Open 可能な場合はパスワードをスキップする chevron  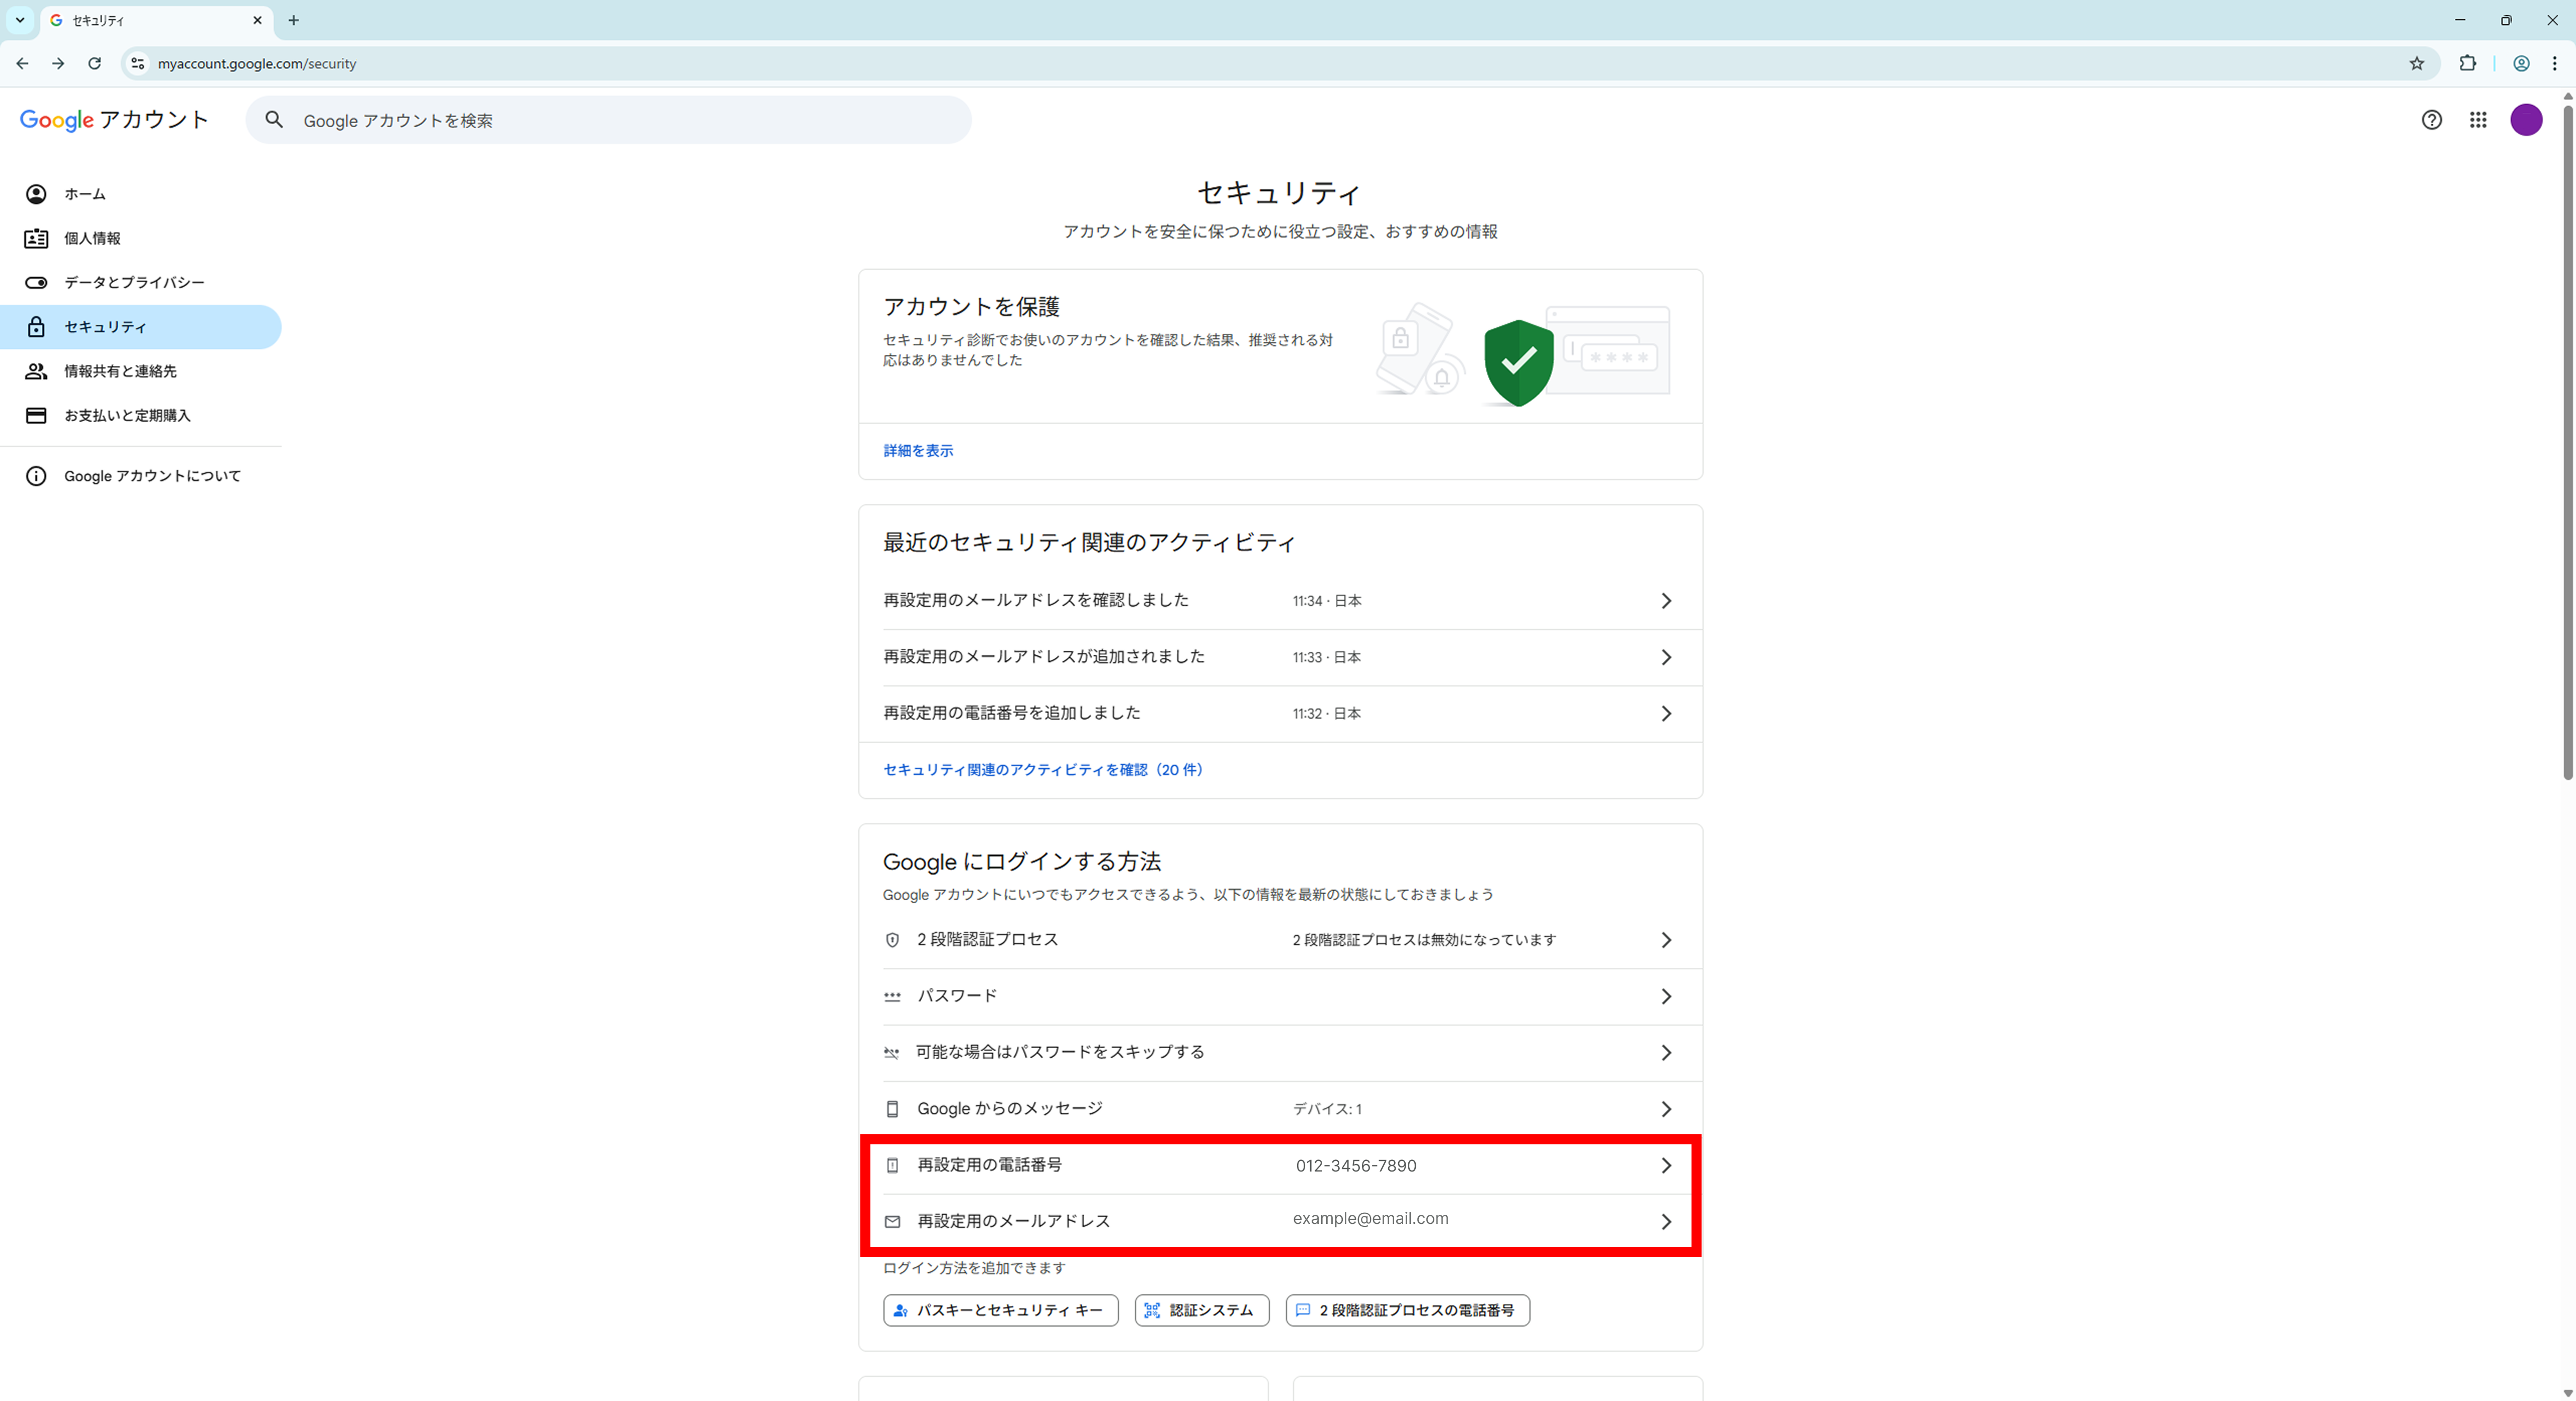pos(1665,1052)
